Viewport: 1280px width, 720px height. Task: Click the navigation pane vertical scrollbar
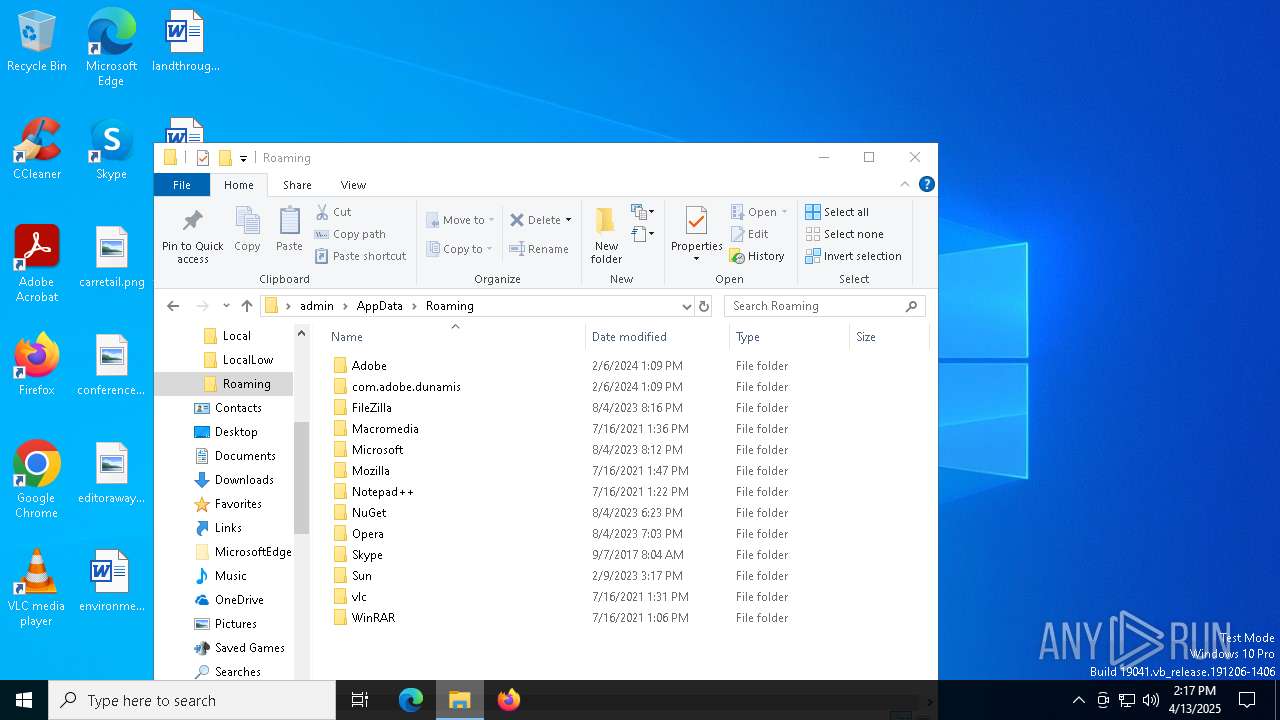coord(301,478)
